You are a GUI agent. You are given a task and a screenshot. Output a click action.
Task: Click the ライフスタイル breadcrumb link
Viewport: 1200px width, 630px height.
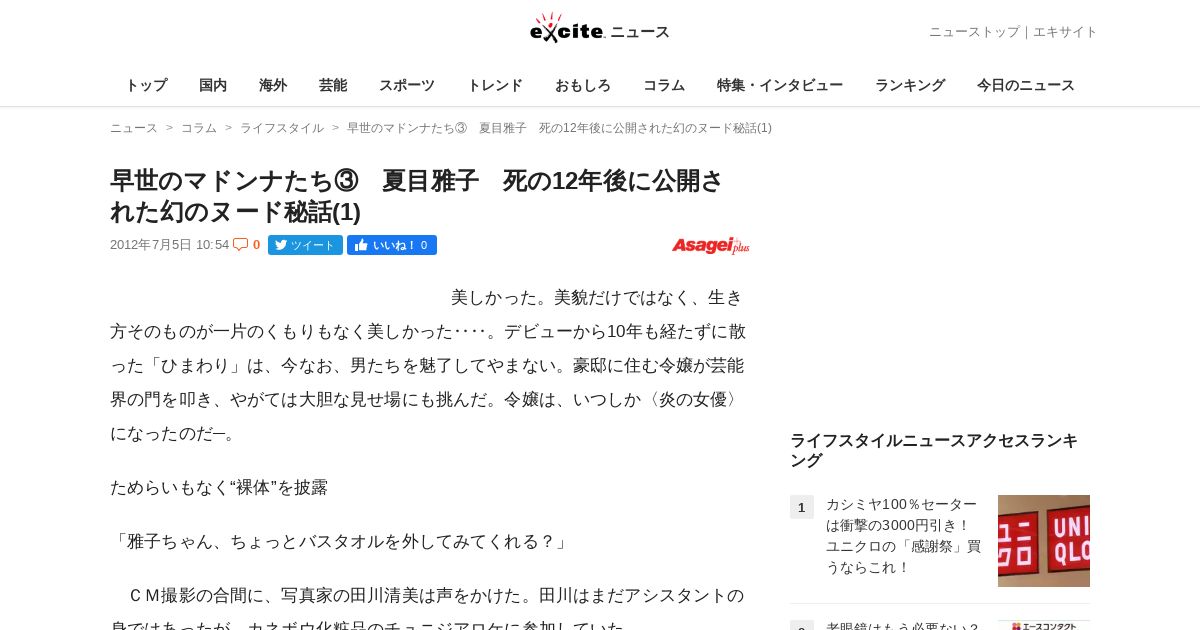coord(282,128)
